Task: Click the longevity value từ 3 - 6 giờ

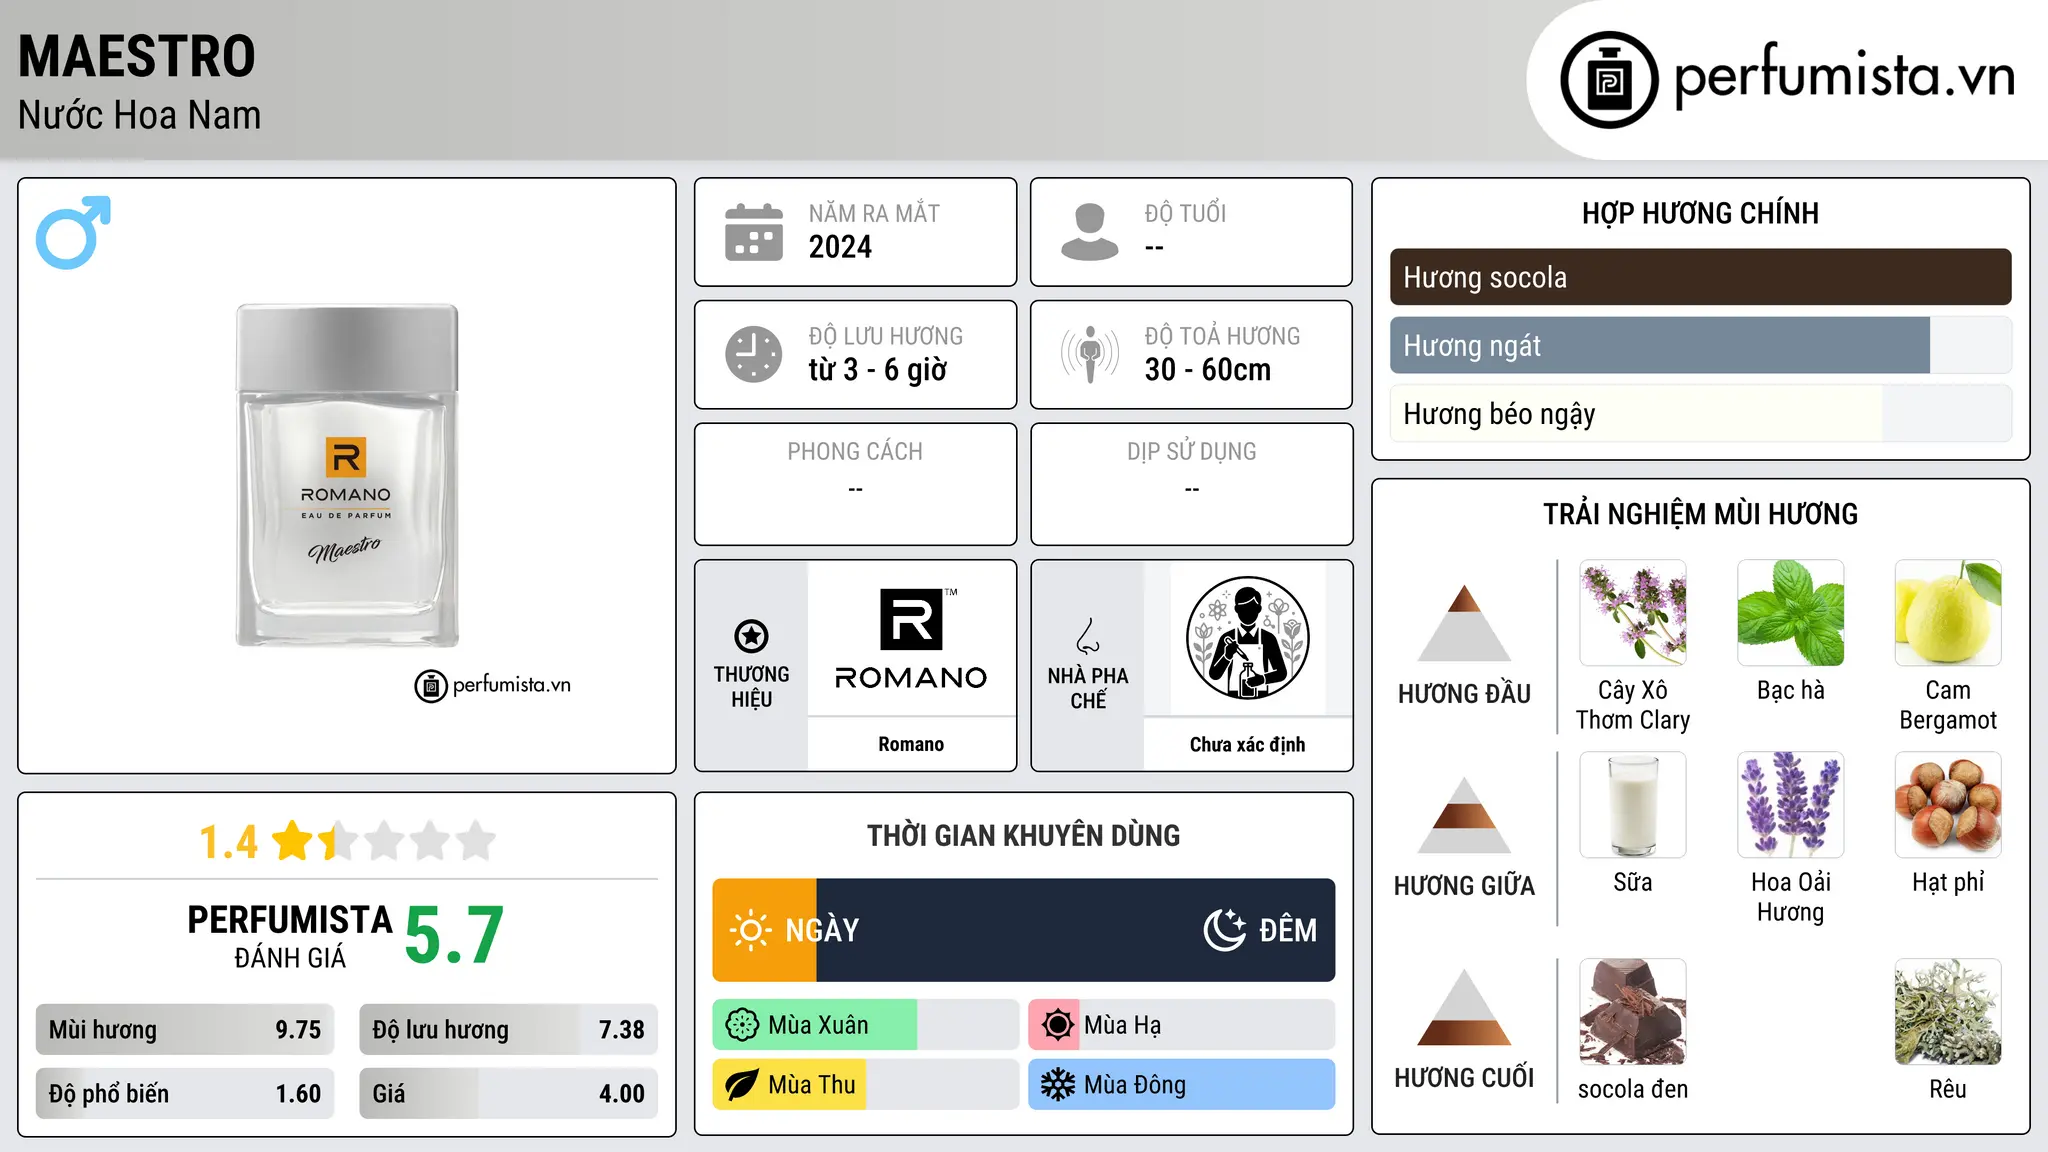Action: [877, 370]
